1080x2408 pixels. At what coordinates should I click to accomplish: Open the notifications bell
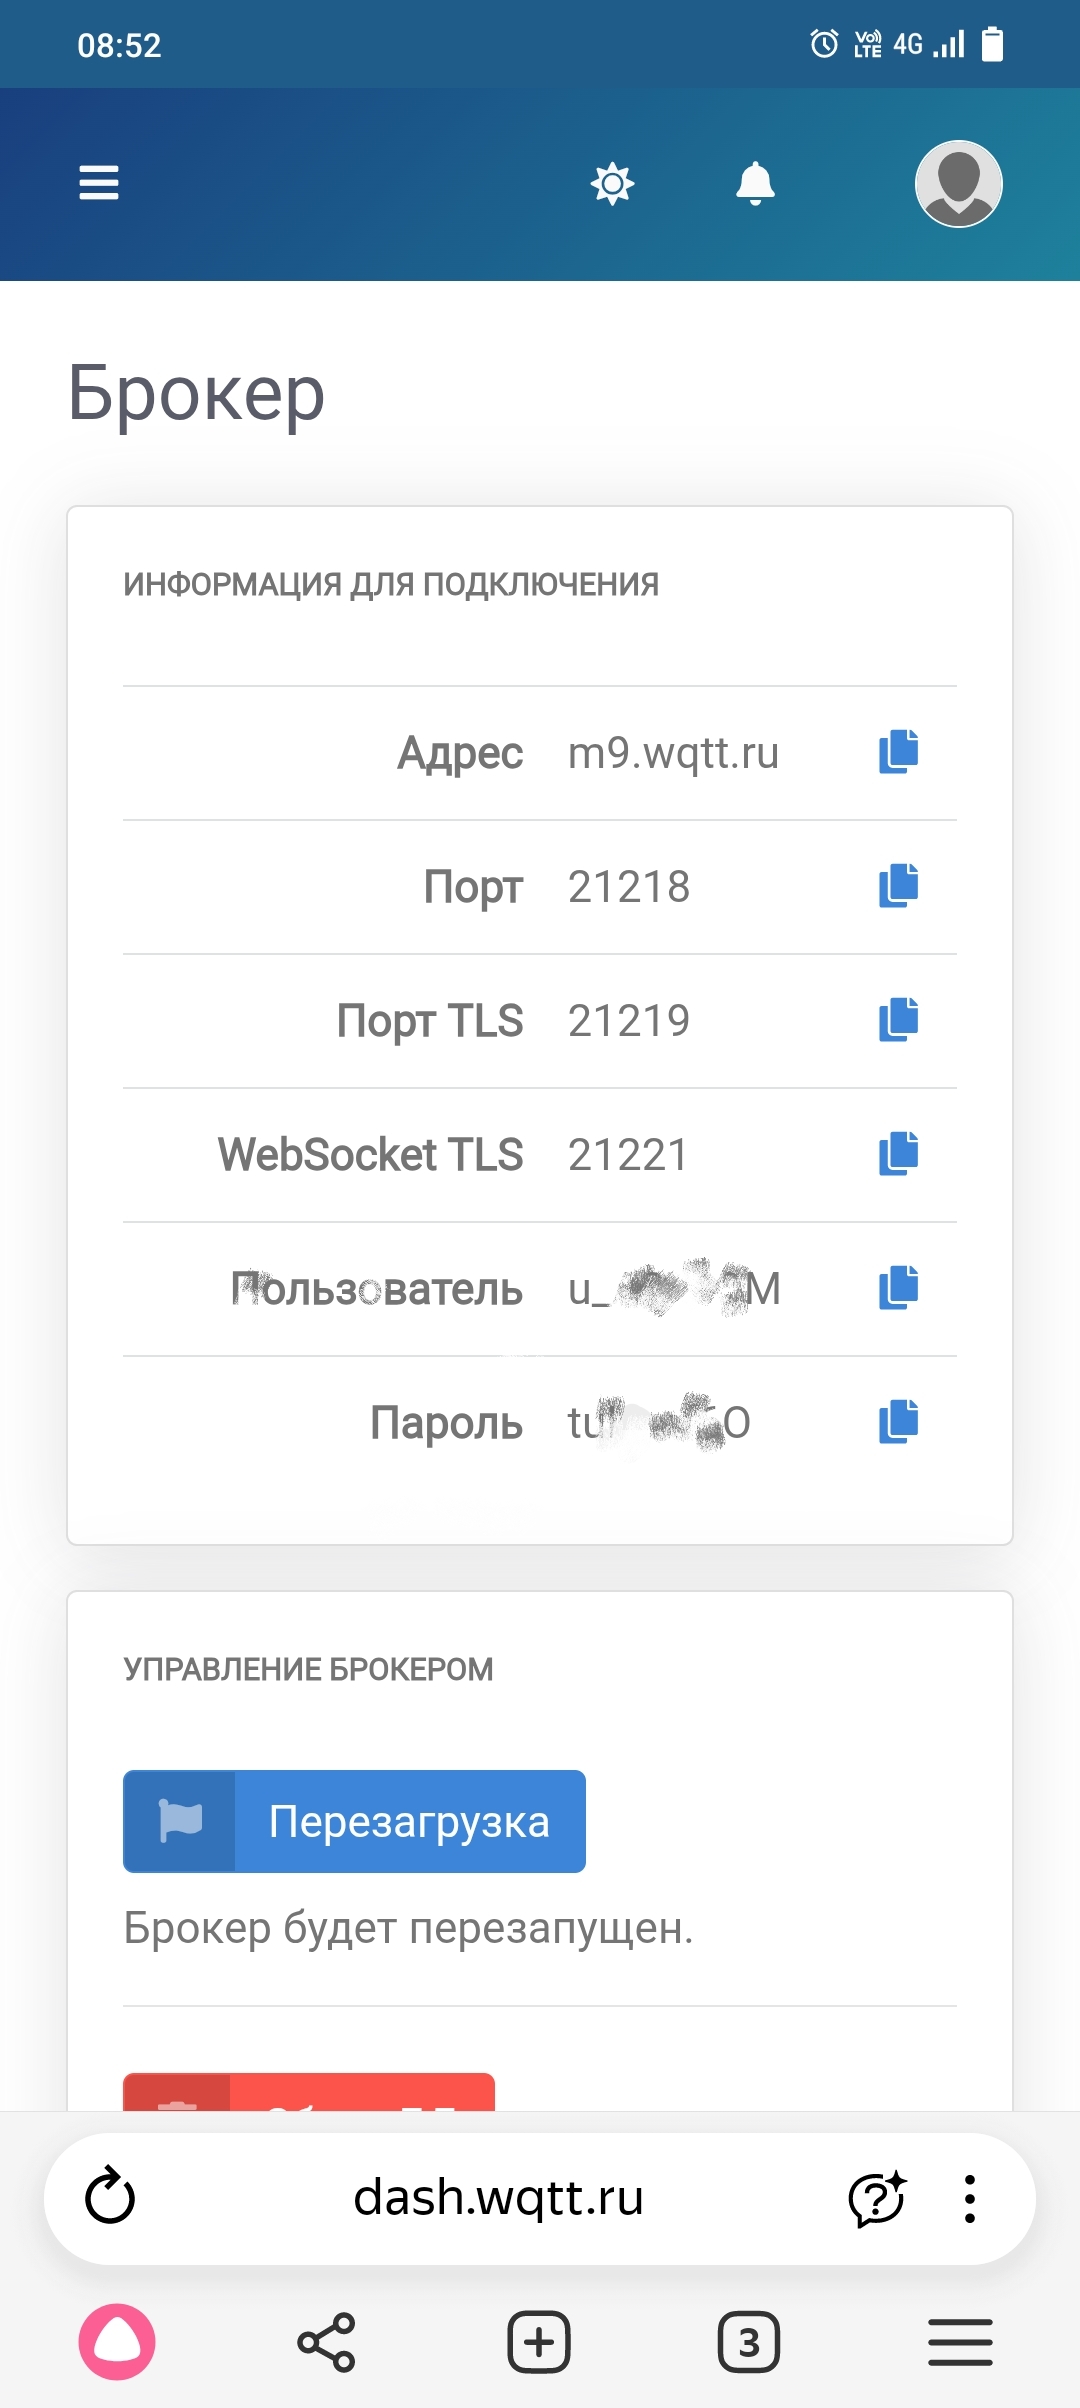tap(755, 184)
